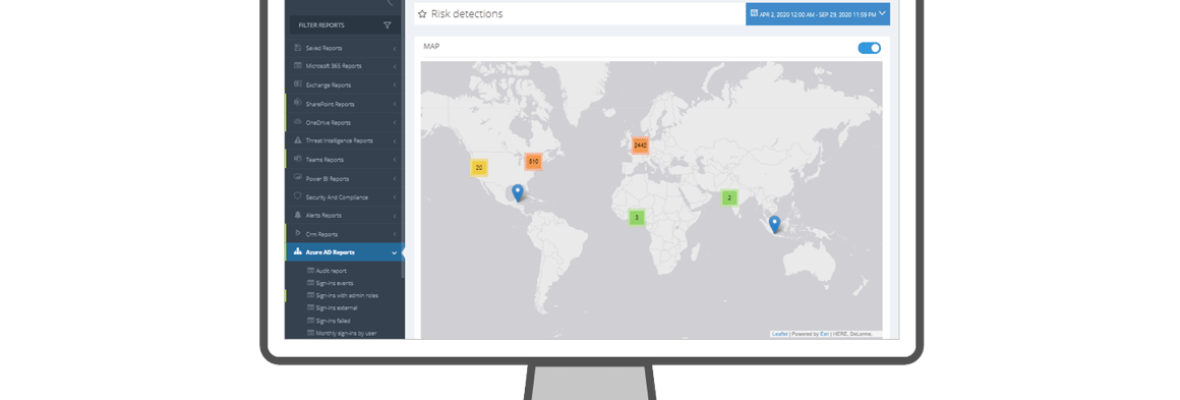Click the Alerts Reports bell icon

298,215
